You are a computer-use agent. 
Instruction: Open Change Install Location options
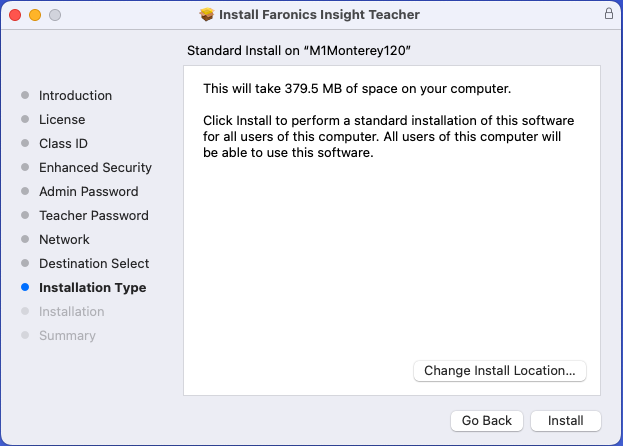(499, 371)
